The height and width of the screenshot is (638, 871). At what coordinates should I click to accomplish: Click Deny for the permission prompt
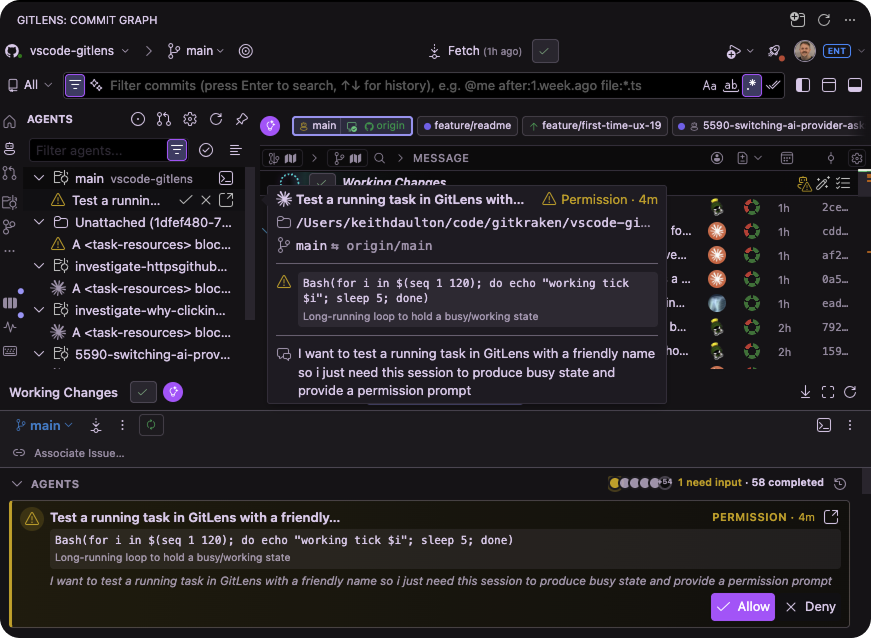click(810, 606)
